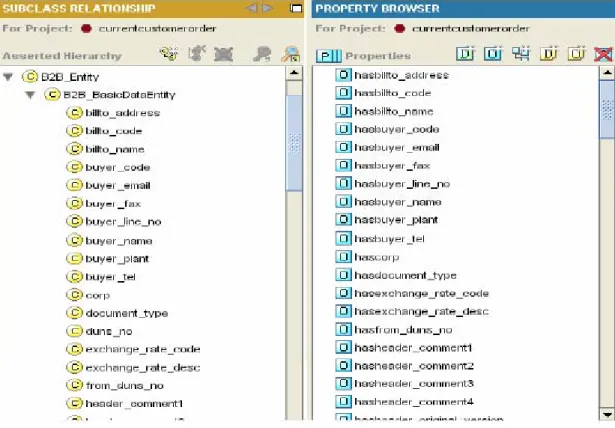
Task: Select the hasheader_comment3 property
Action: coord(414,383)
